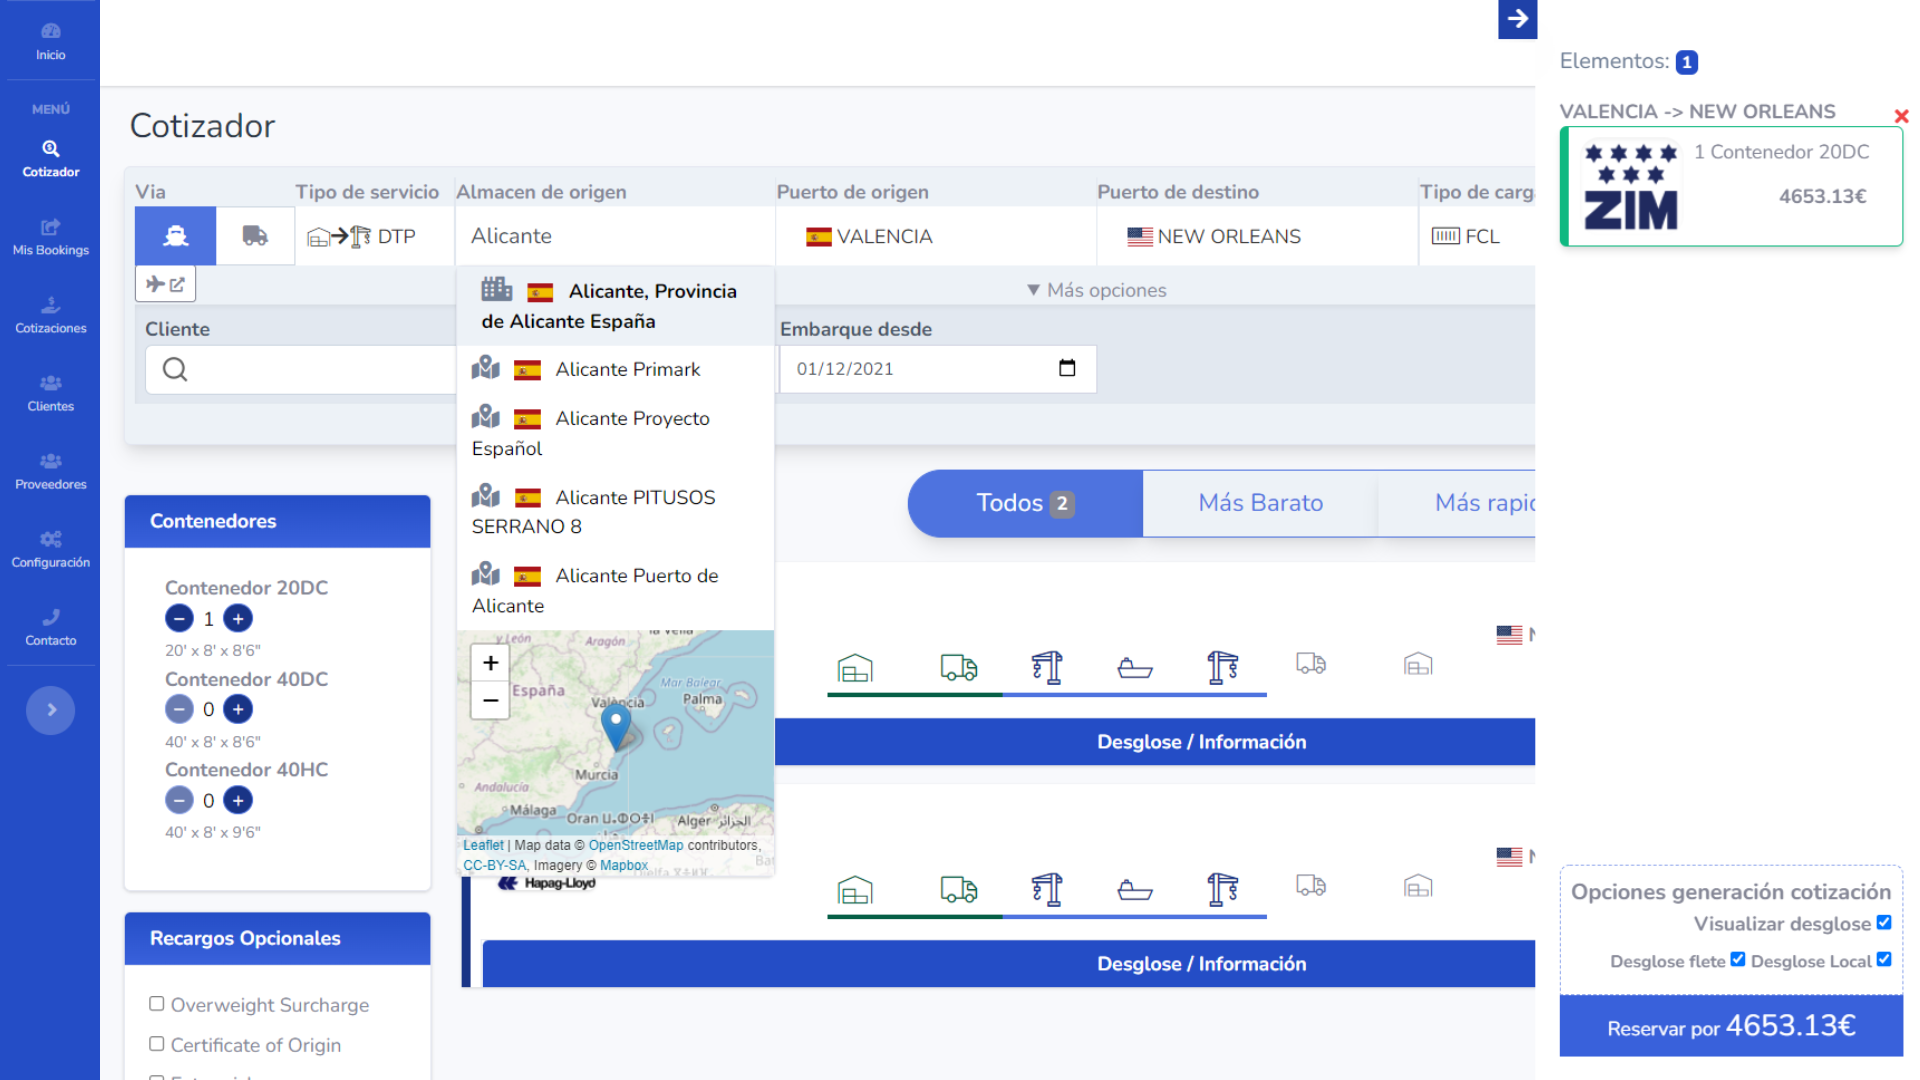Open the CC-BY-SA license link
This screenshot has height=1080, width=1920.
[494, 865]
